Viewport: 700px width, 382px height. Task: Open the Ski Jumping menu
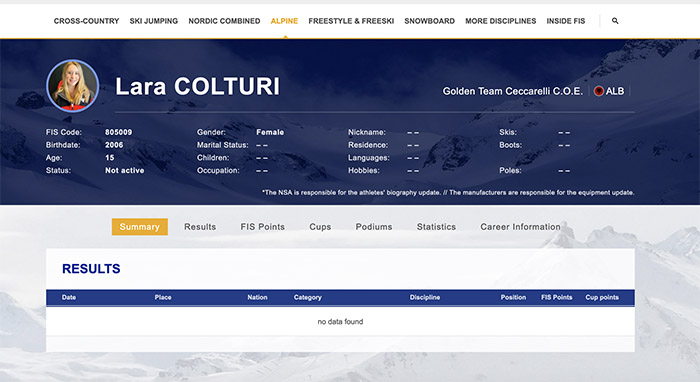tap(154, 21)
